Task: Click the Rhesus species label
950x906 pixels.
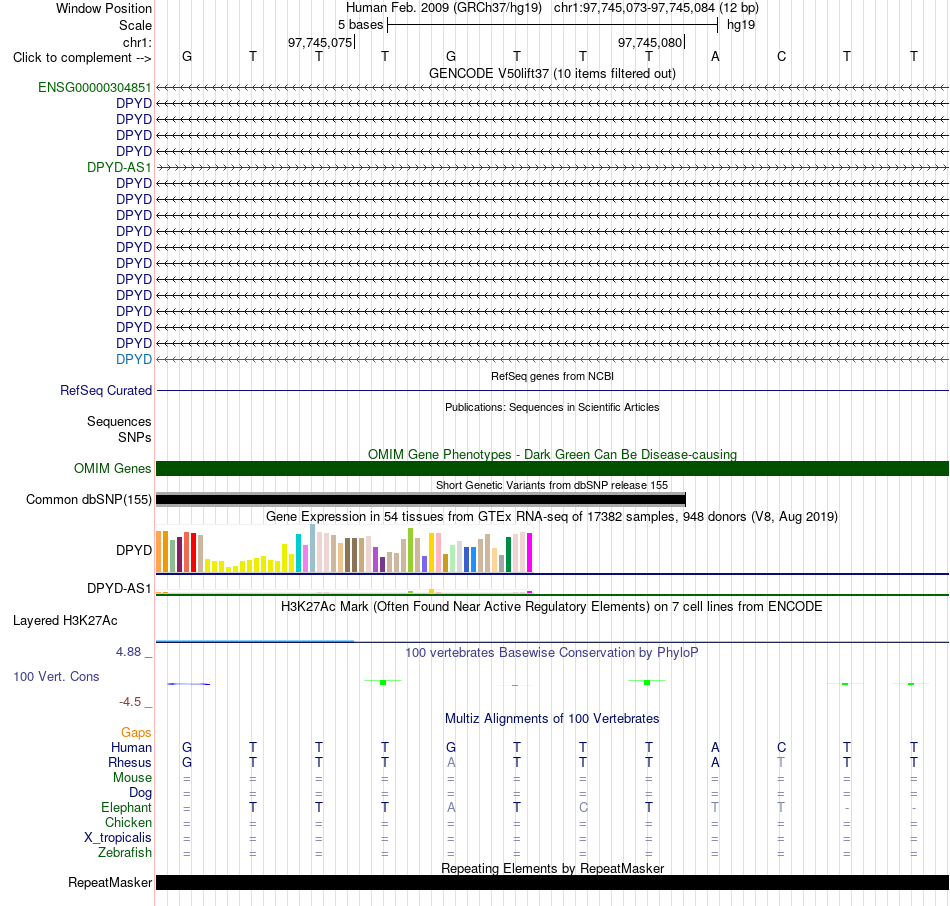Action: click(130, 762)
